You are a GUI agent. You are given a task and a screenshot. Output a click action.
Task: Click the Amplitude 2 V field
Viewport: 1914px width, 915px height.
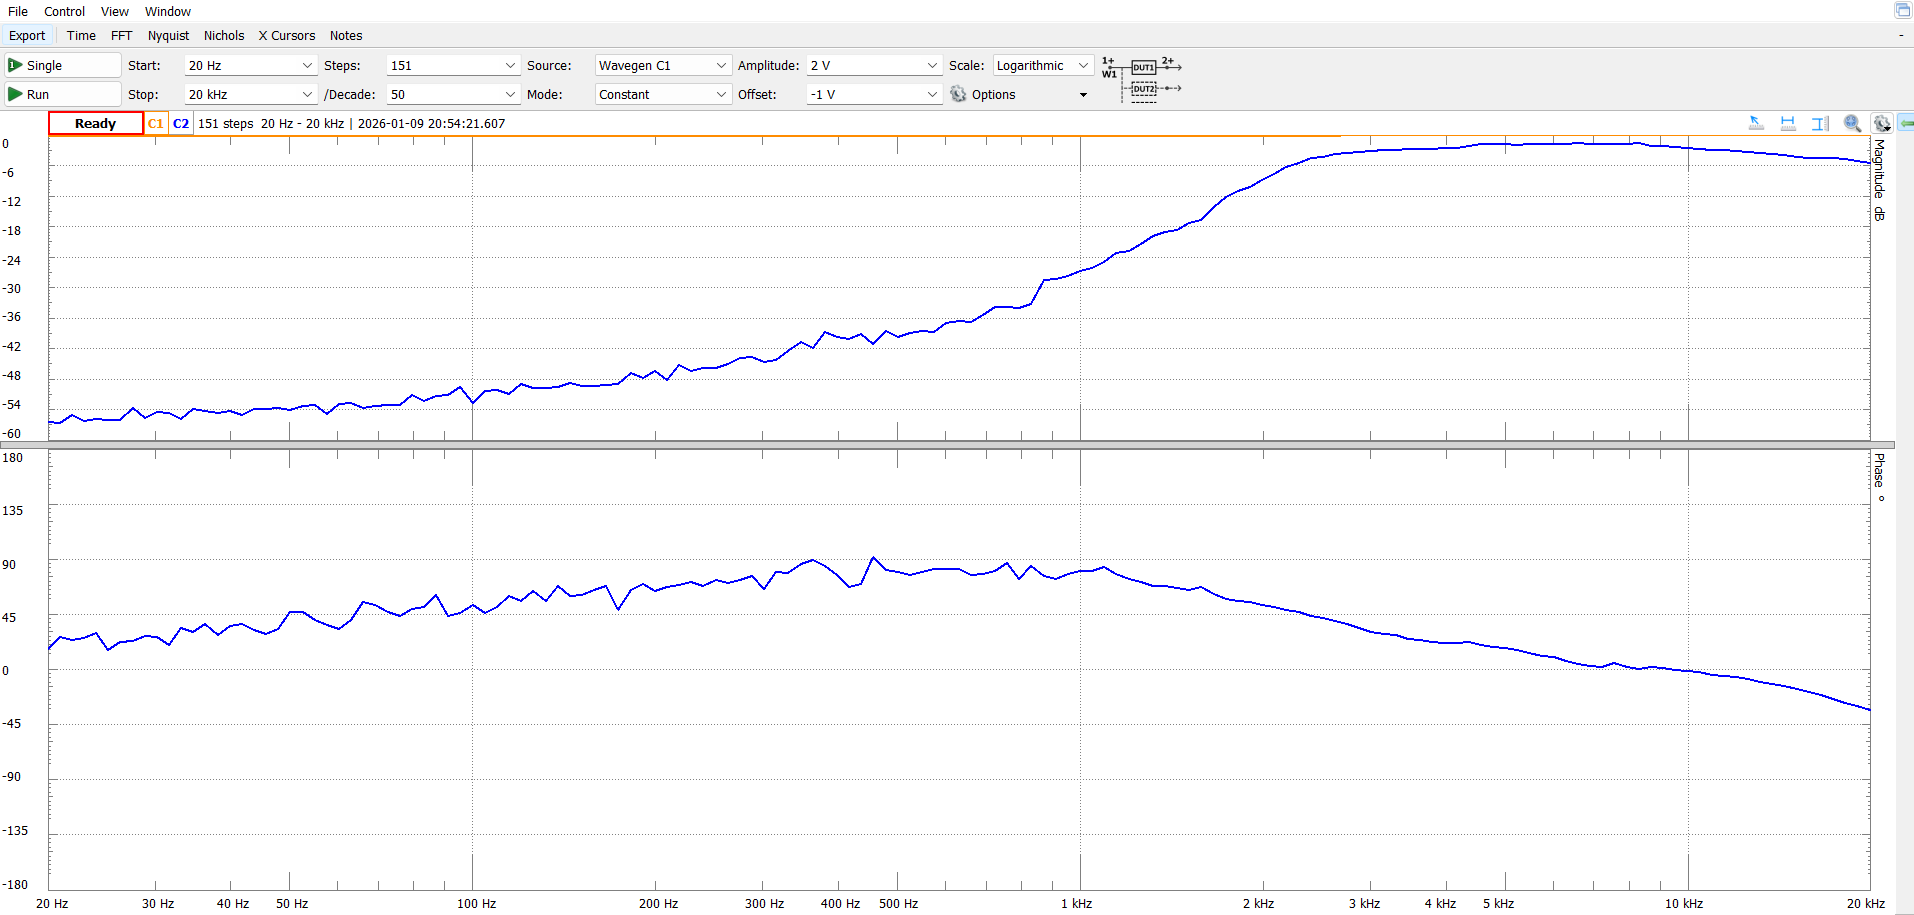865,66
